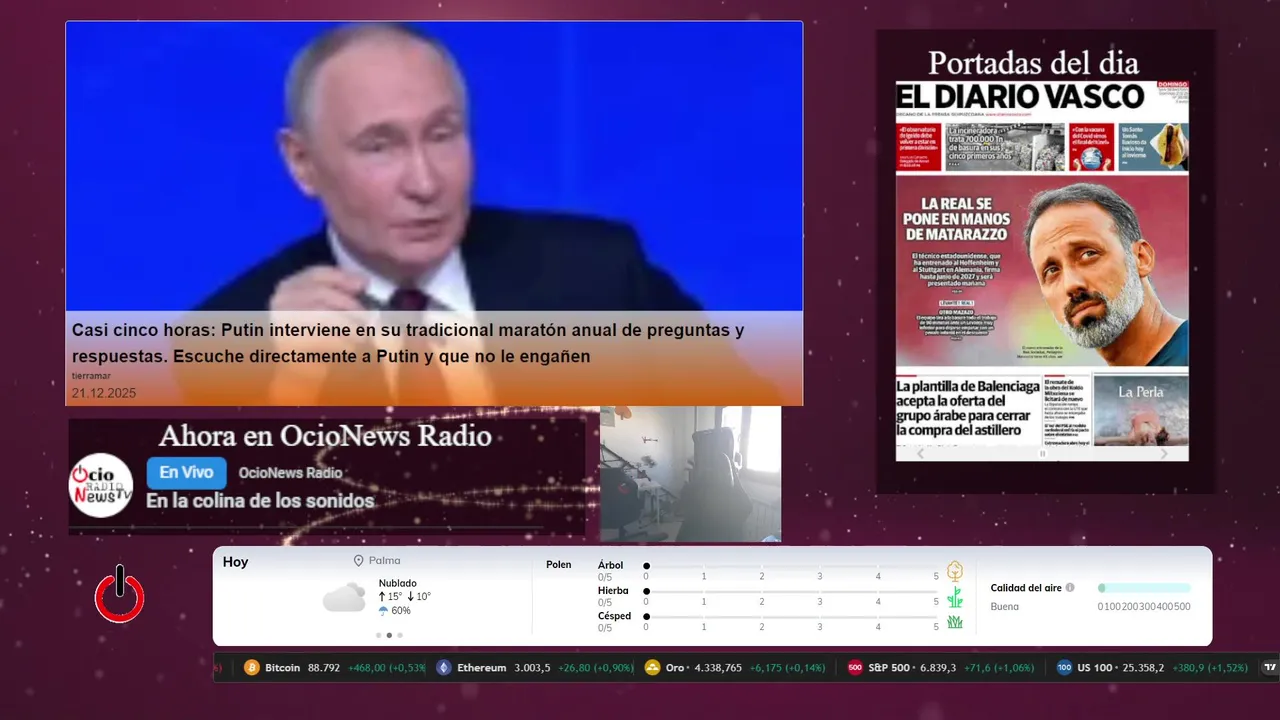1280x720 pixels.
Task: Click the cloudy weather icon
Action: click(x=344, y=597)
